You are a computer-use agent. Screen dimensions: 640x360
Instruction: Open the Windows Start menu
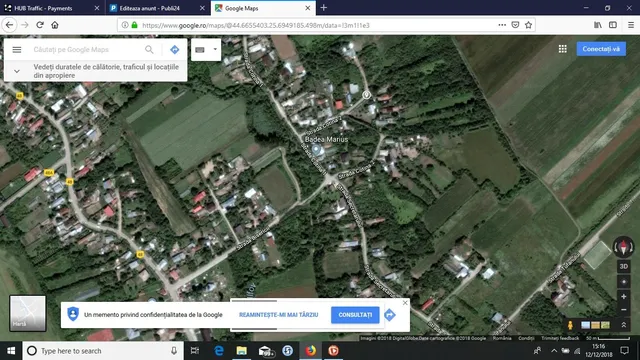(11, 351)
